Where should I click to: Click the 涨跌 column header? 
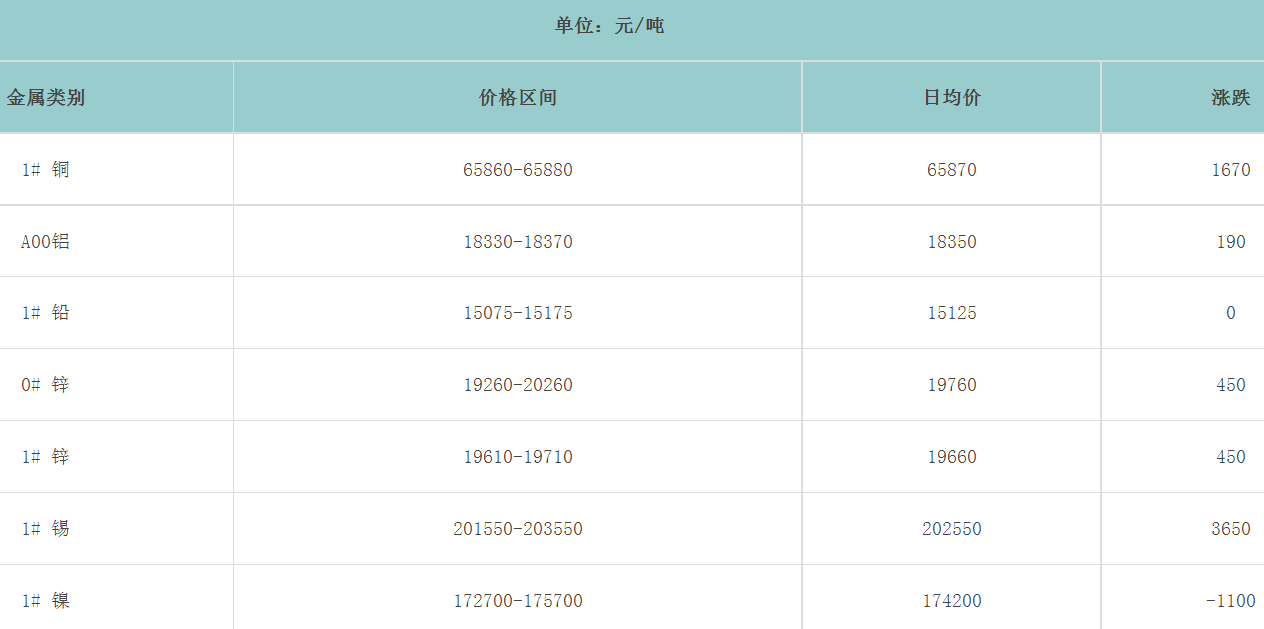click(1230, 98)
